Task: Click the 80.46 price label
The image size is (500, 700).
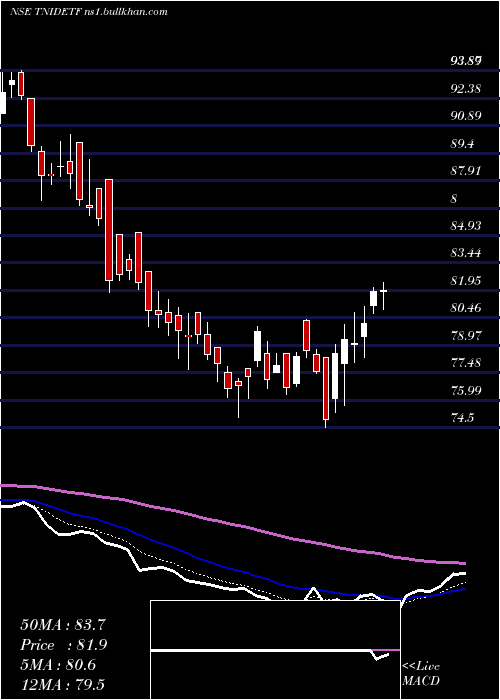Action: click(x=466, y=308)
